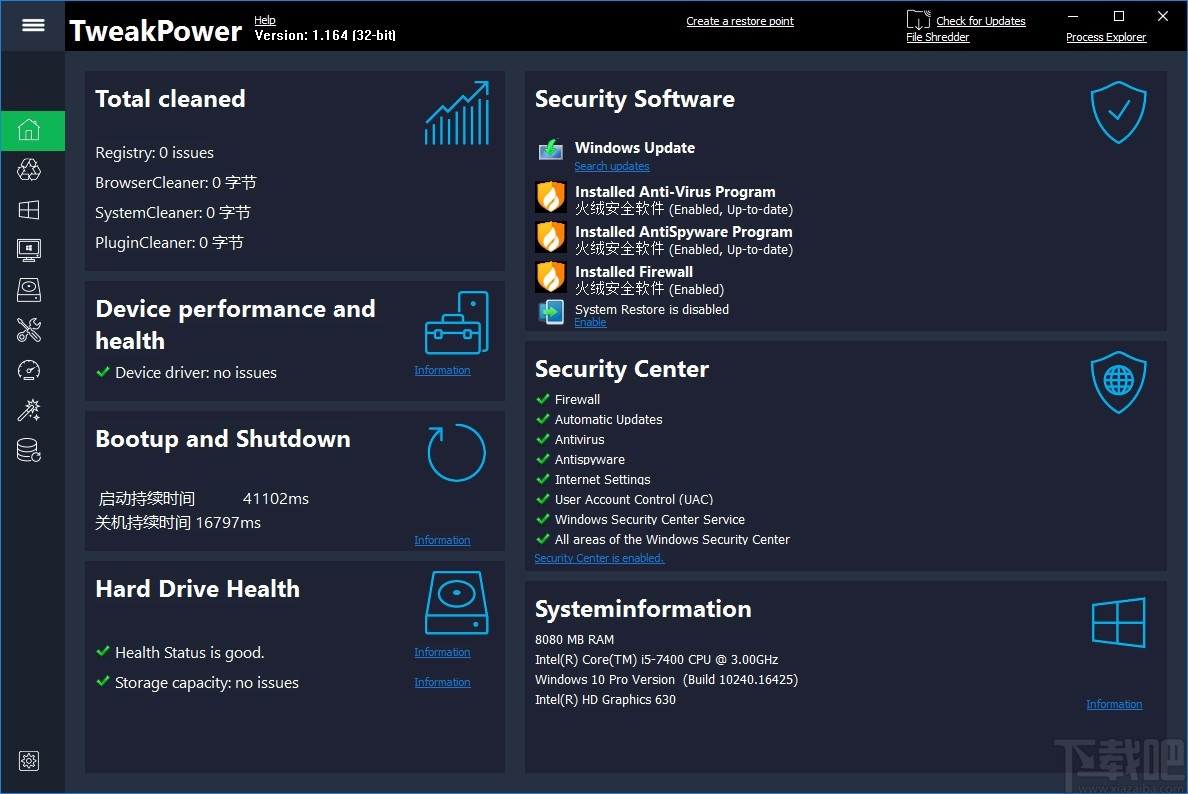The width and height of the screenshot is (1188, 794).
Task: Open the magic wand sidebar icon
Action: 29,410
